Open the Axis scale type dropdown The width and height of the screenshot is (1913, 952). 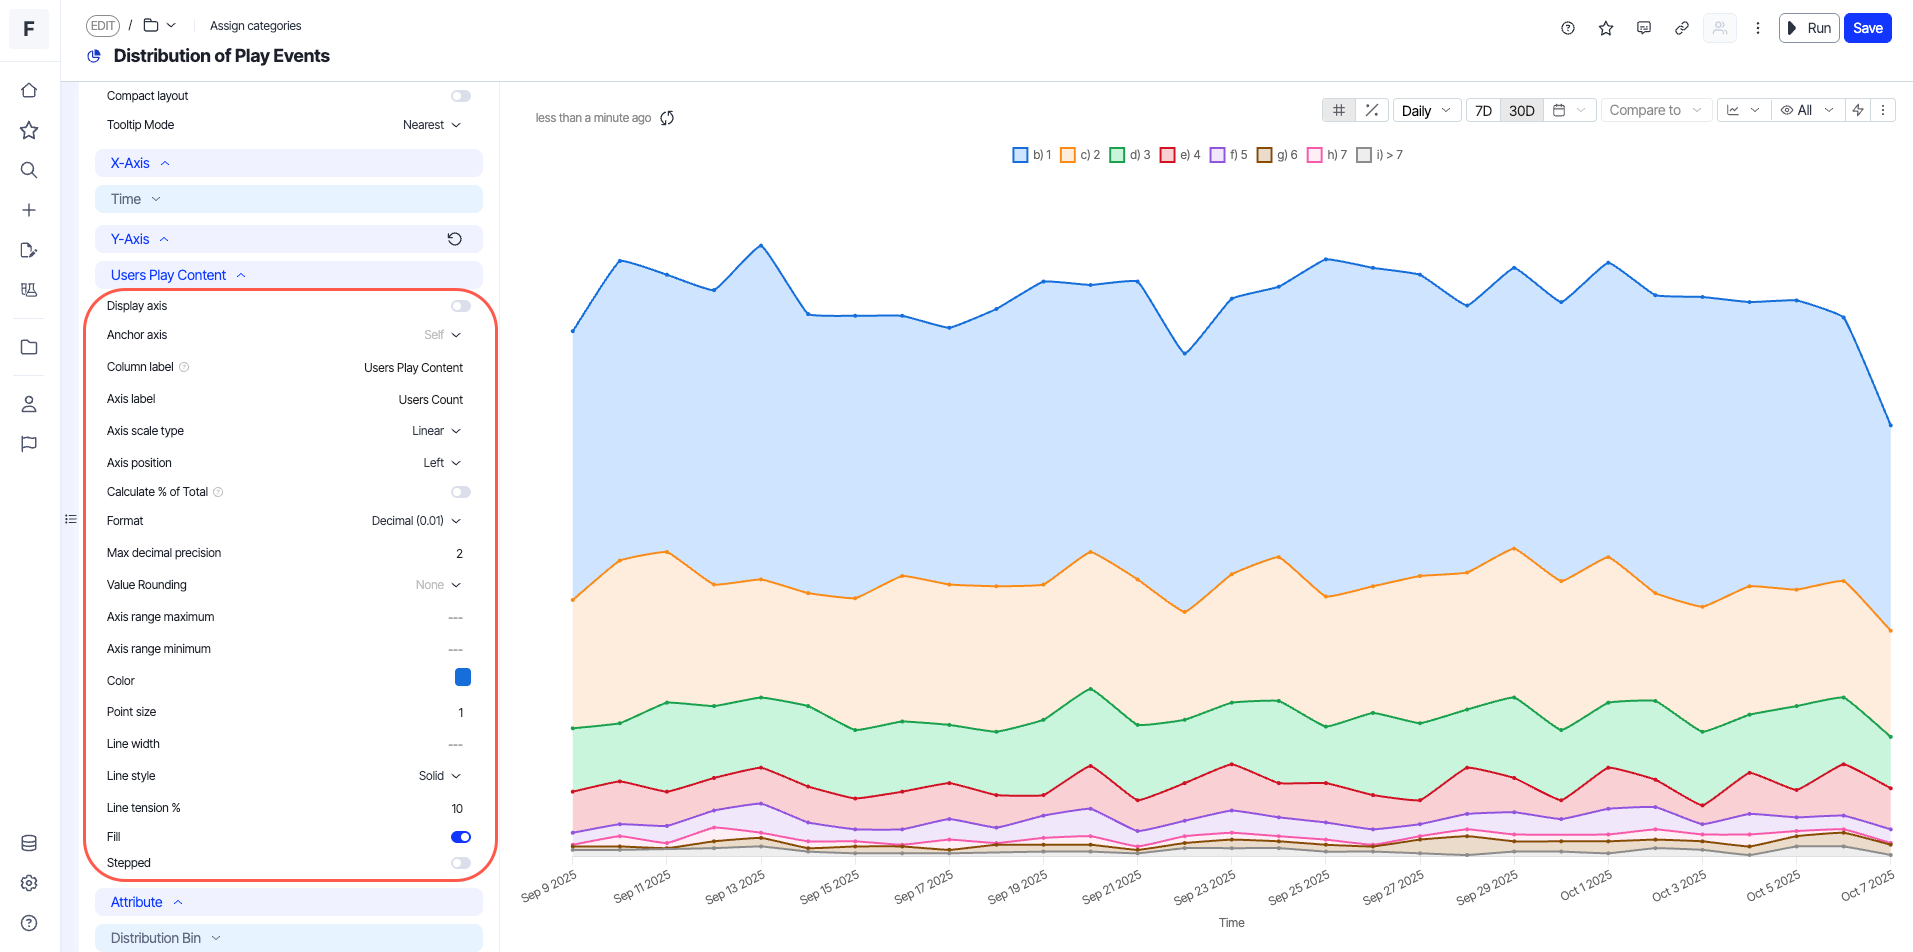pyautogui.click(x=437, y=431)
